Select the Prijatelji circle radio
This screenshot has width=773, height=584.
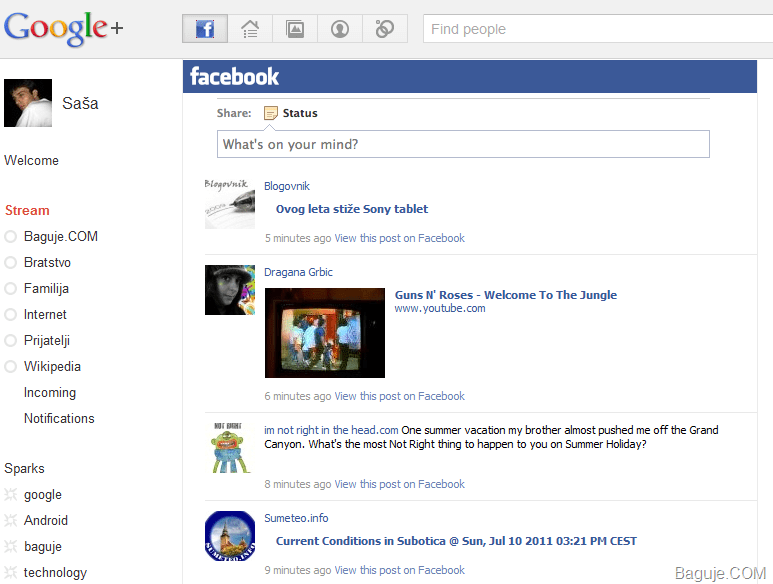pos(10,341)
